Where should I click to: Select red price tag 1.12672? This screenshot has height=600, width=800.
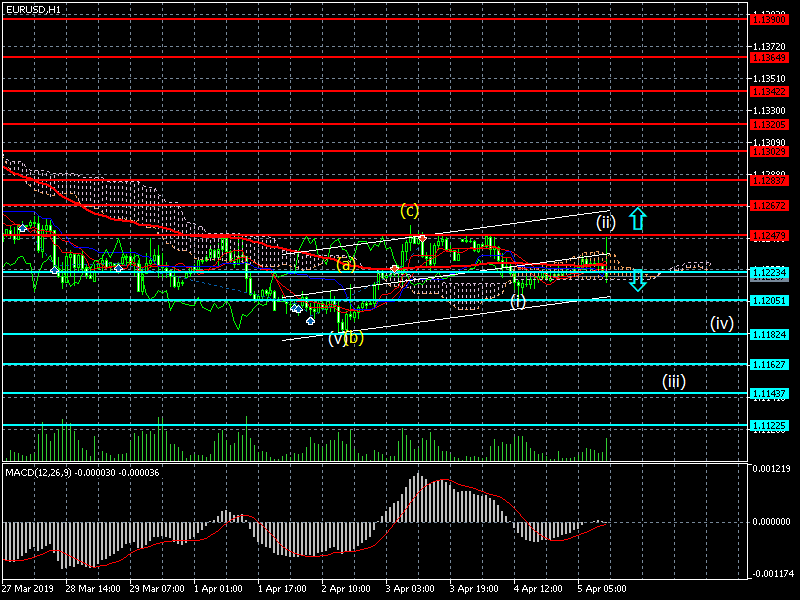click(769, 206)
